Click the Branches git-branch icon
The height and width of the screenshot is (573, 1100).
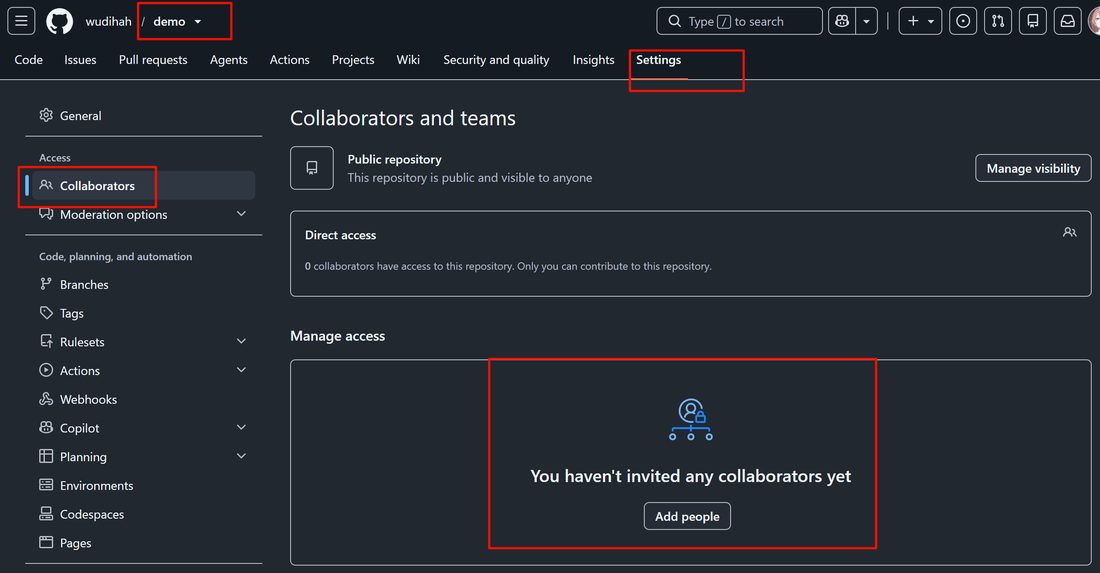click(46, 284)
